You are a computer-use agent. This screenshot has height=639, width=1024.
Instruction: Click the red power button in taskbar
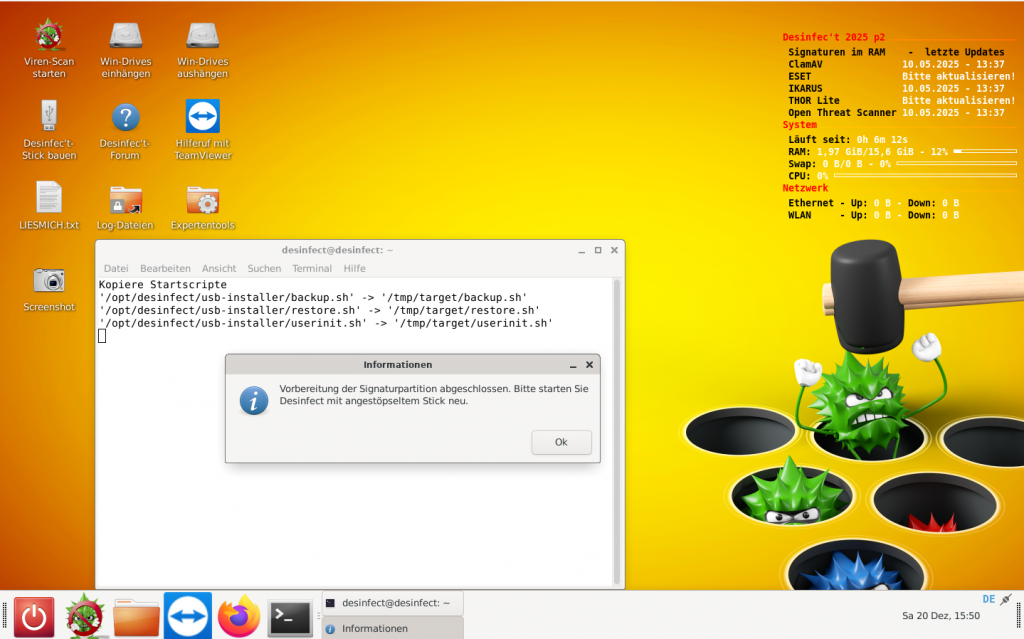35,616
